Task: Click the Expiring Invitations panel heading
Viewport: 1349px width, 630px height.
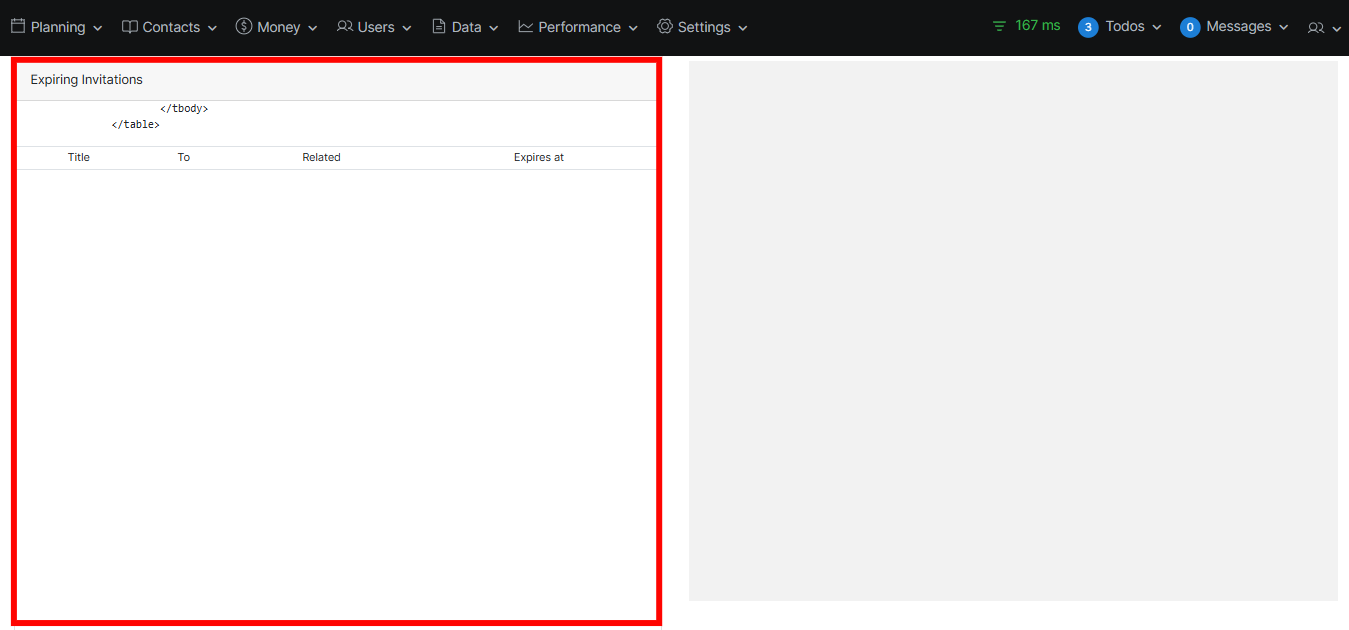Action: 87,80
